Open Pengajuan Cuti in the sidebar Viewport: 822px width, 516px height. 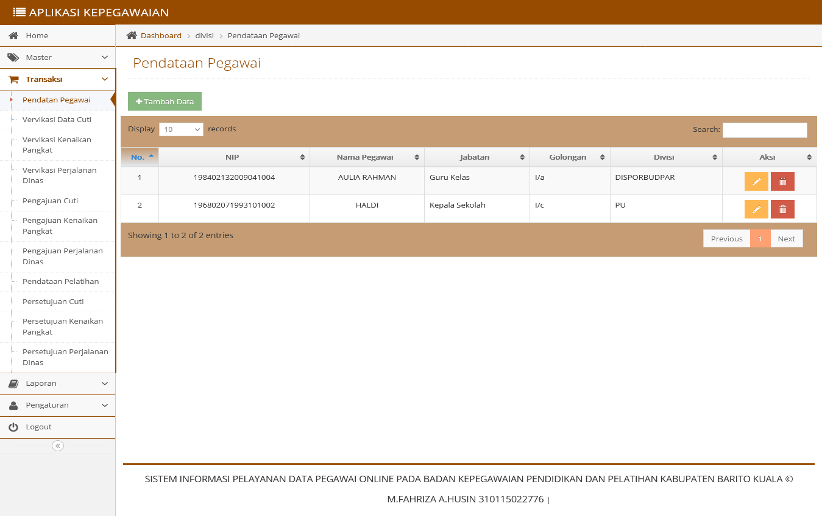[50, 201]
